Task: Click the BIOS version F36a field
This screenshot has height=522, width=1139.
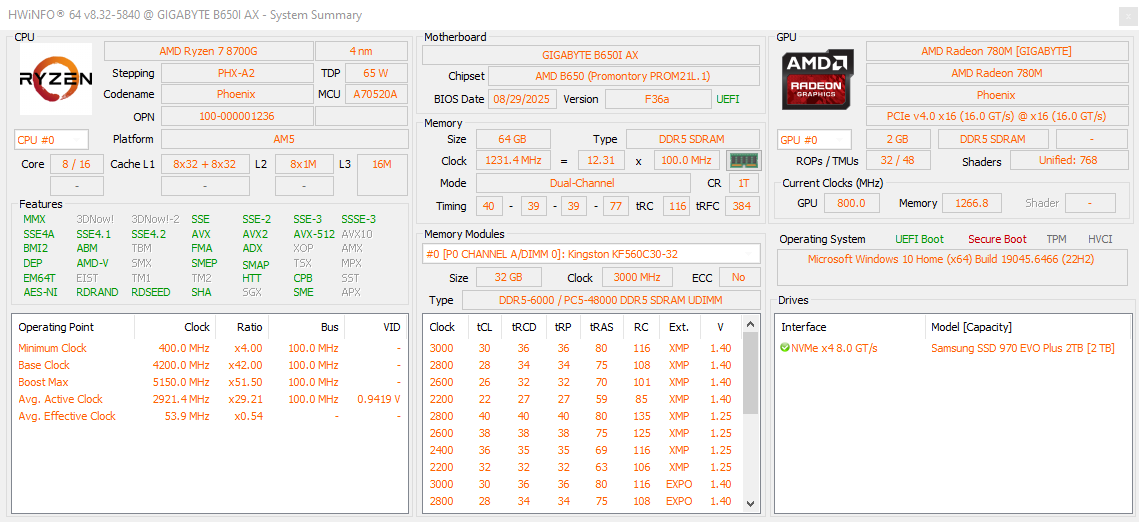Action: [x=657, y=99]
